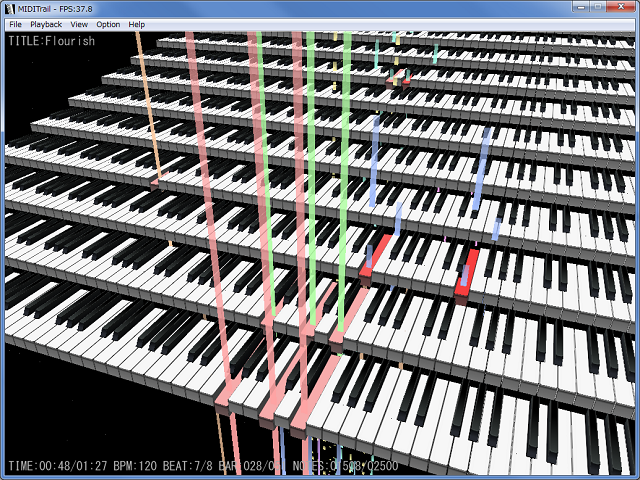Click the TITLE:Flourish overlay text
This screenshot has width=640, height=480.
(x=51, y=41)
